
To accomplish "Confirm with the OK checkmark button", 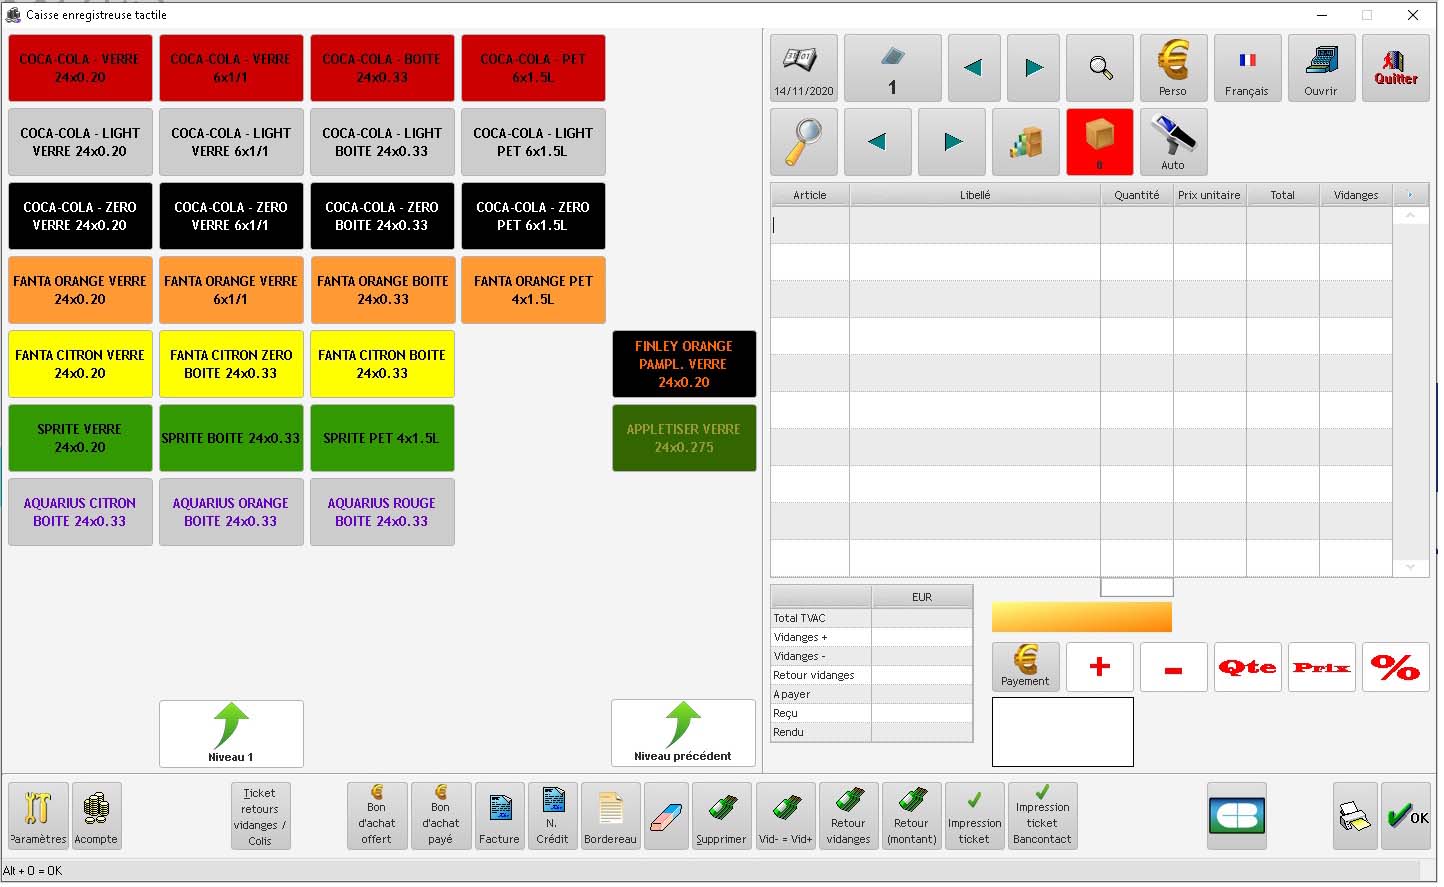I will pyautogui.click(x=1406, y=816).
